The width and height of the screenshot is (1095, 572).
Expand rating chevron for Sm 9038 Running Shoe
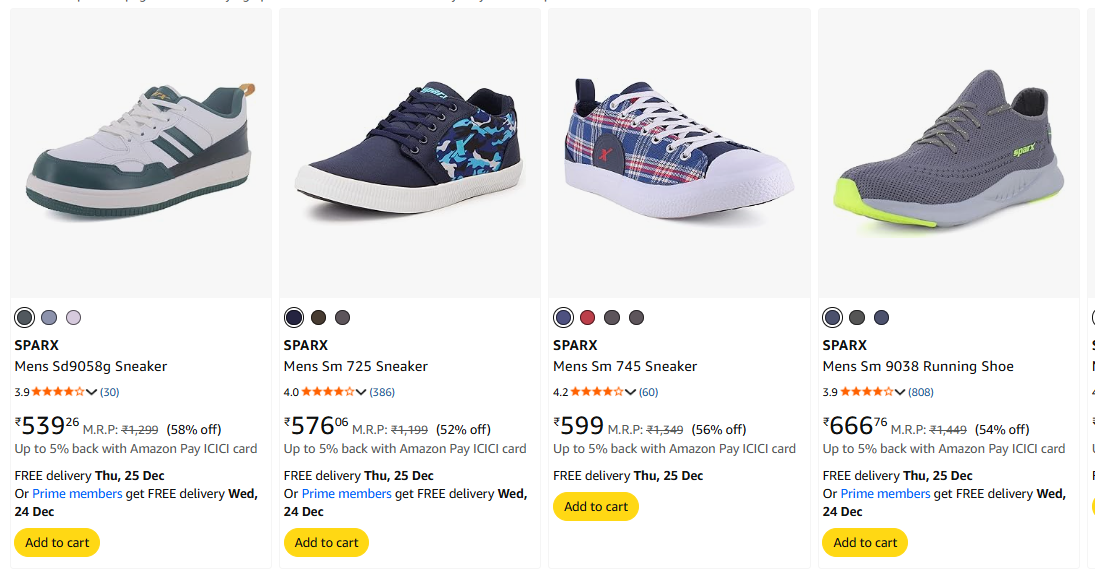pyautogui.click(x=900, y=392)
